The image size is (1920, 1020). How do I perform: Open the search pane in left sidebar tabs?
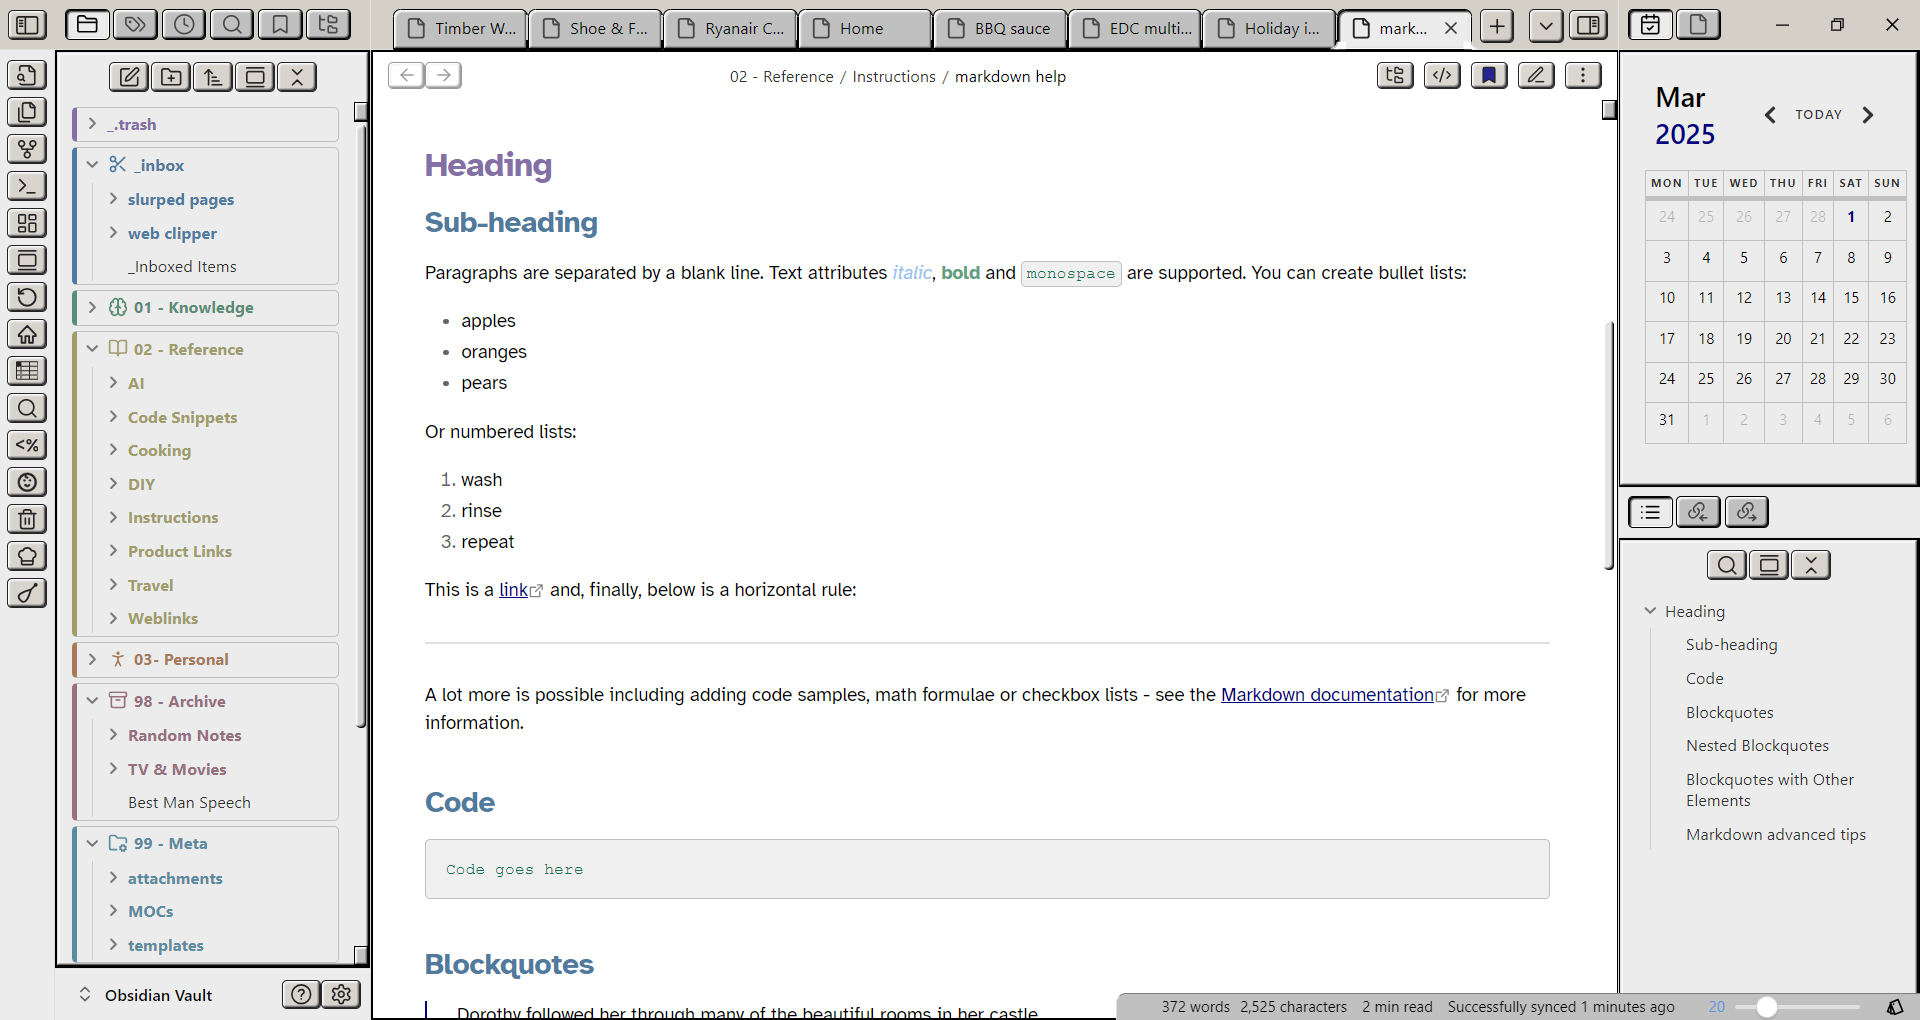coord(232,25)
